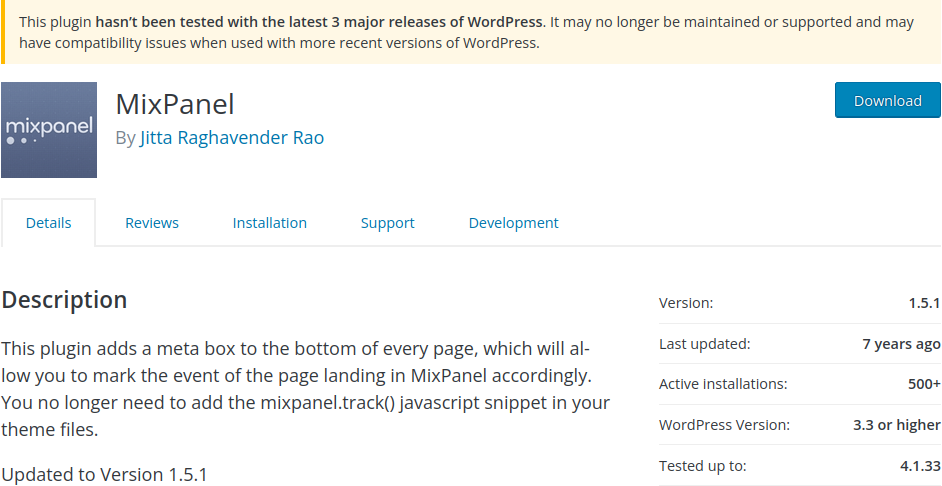Viewport: 942px width, 486px height.
Task: Click the '4.1.33' tested up to value
Action: click(x=920, y=466)
